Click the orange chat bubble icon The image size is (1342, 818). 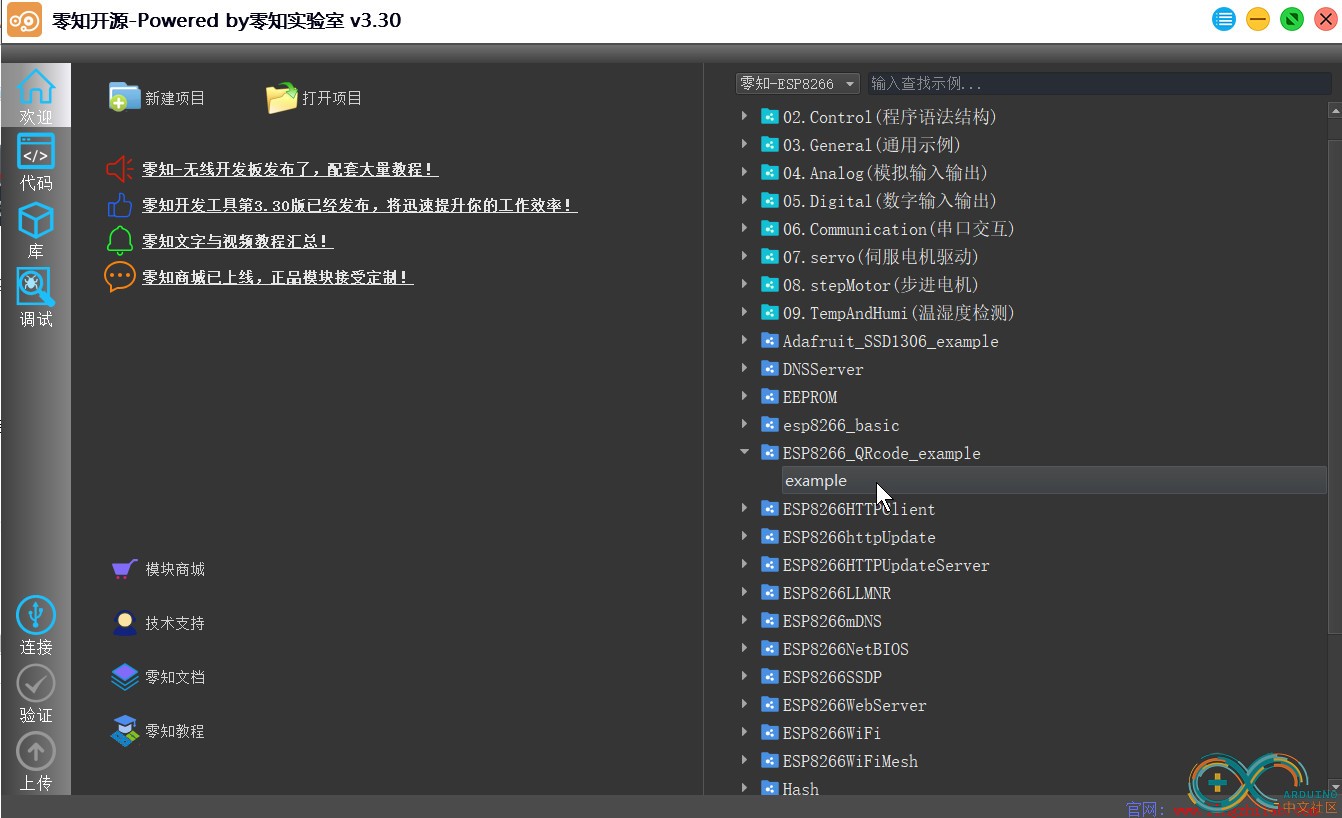coord(120,277)
